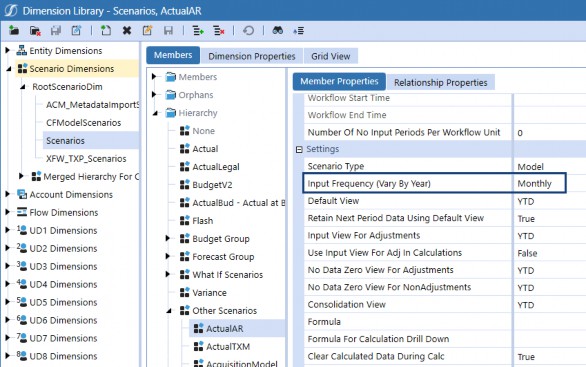Click the Rename Dimension icon
This screenshot has height=367, width=586.
point(76,30)
